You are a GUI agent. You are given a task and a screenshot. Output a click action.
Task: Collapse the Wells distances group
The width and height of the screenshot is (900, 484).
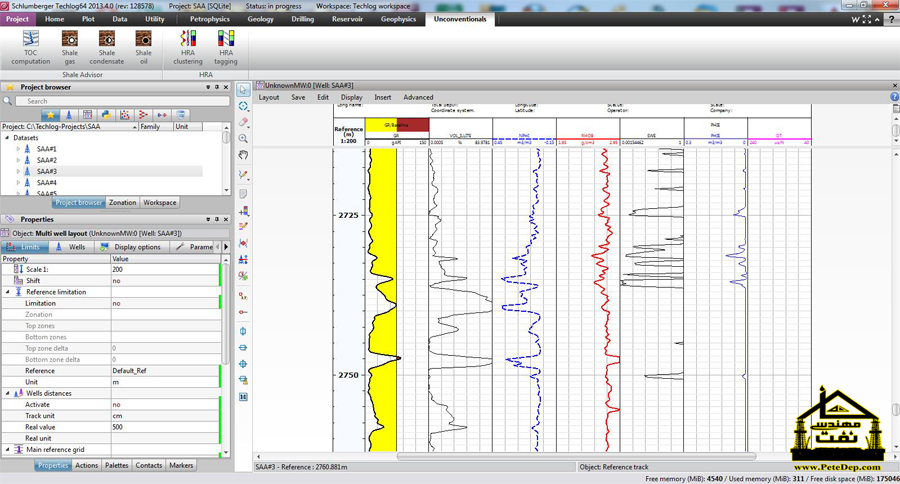(8, 393)
